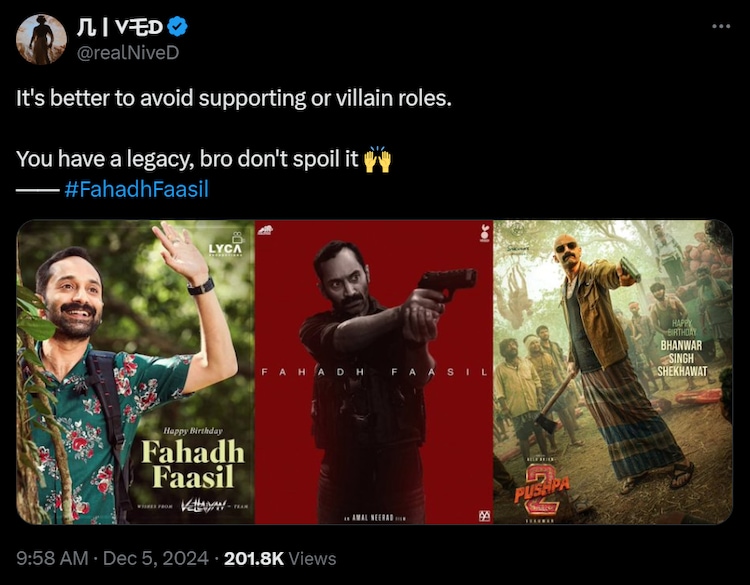
Task: Open the @realNiveD handle link
Action: click(128, 53)
